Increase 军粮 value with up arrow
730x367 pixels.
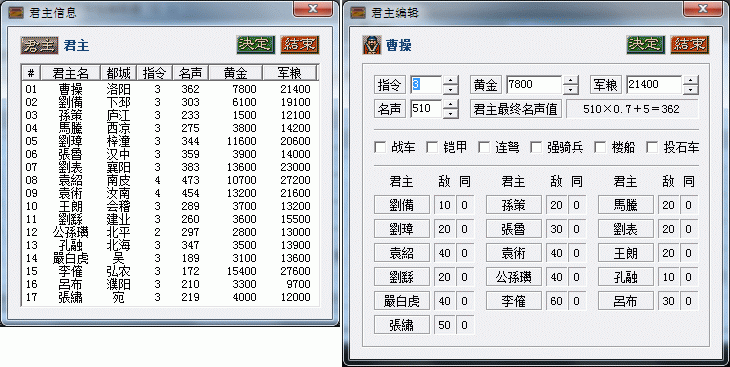coord(690,80)
